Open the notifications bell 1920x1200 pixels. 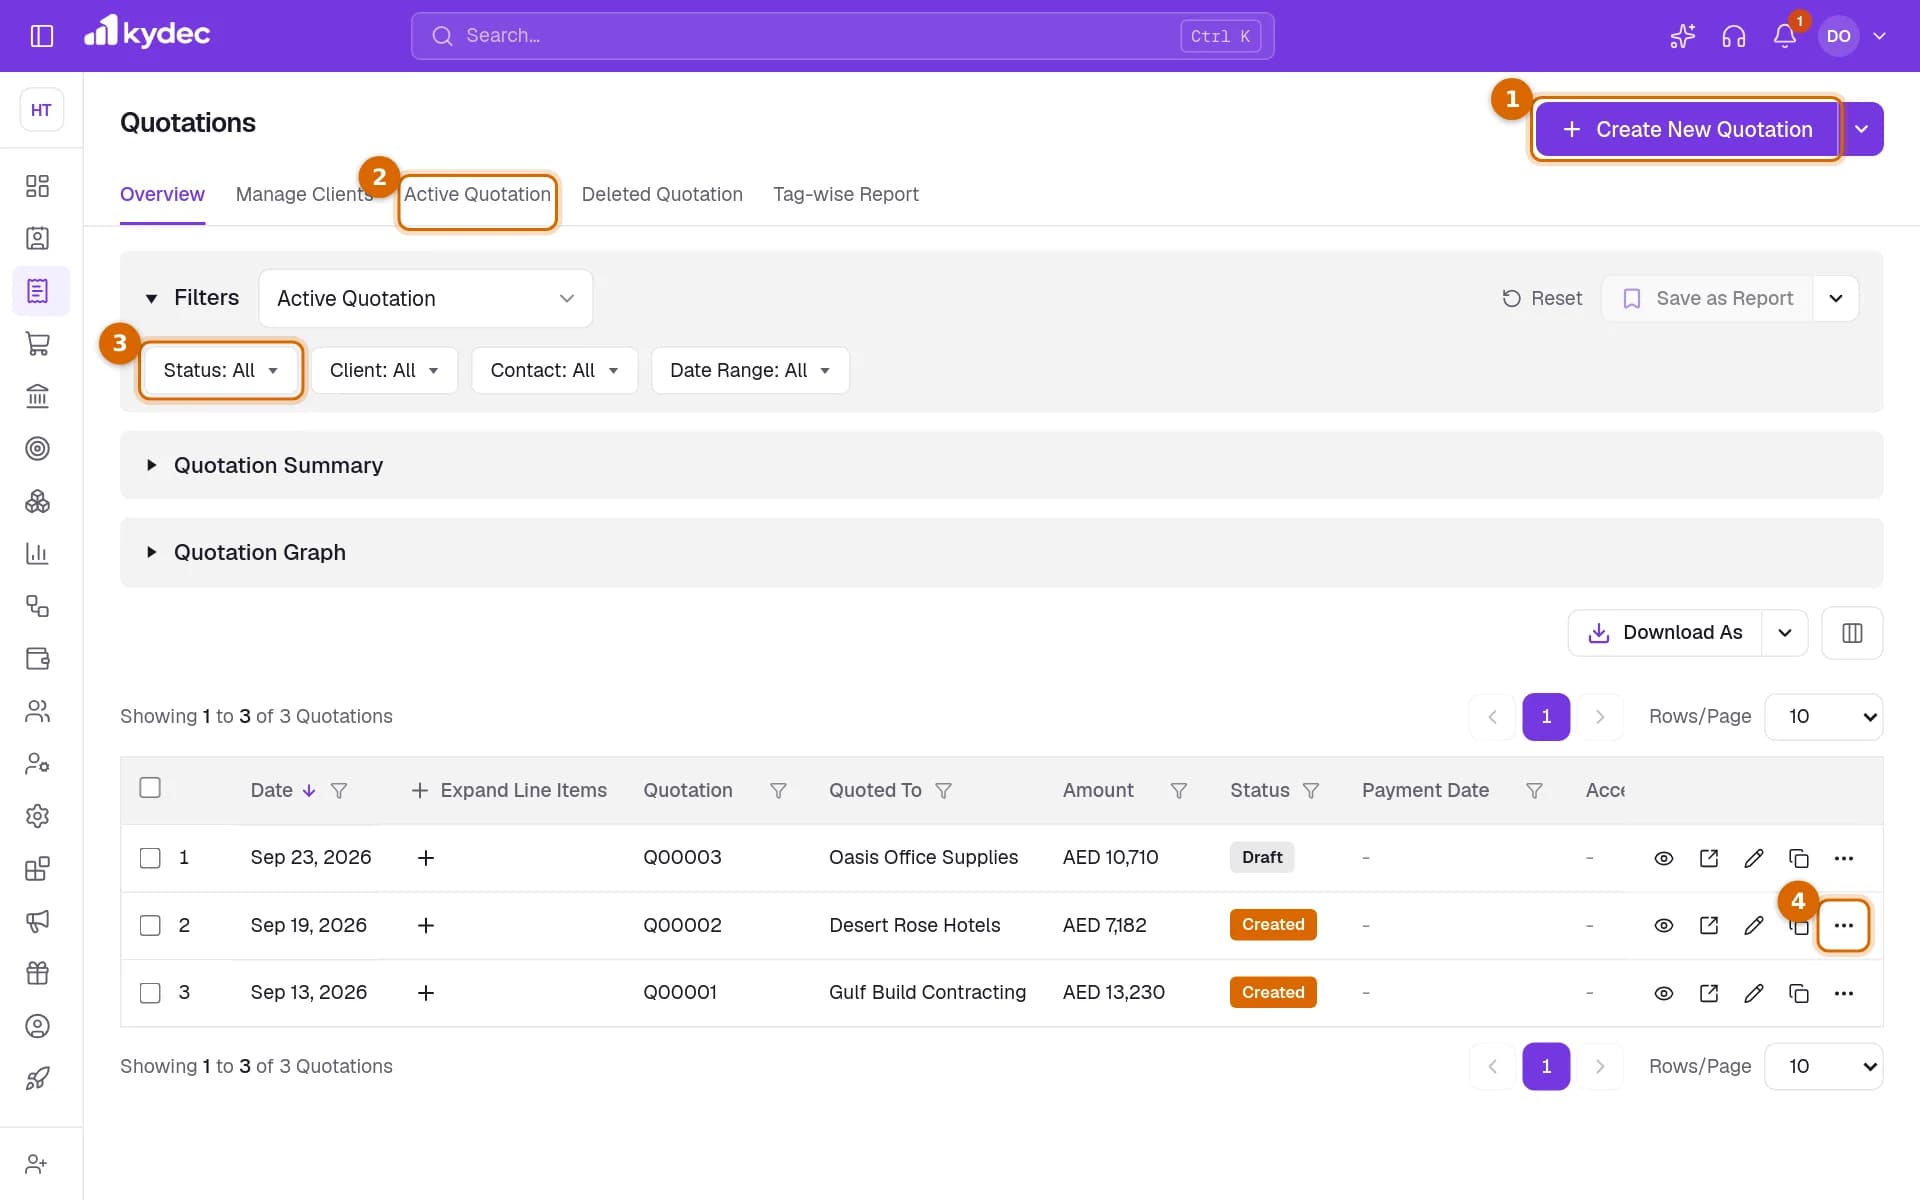point(1785,36)
